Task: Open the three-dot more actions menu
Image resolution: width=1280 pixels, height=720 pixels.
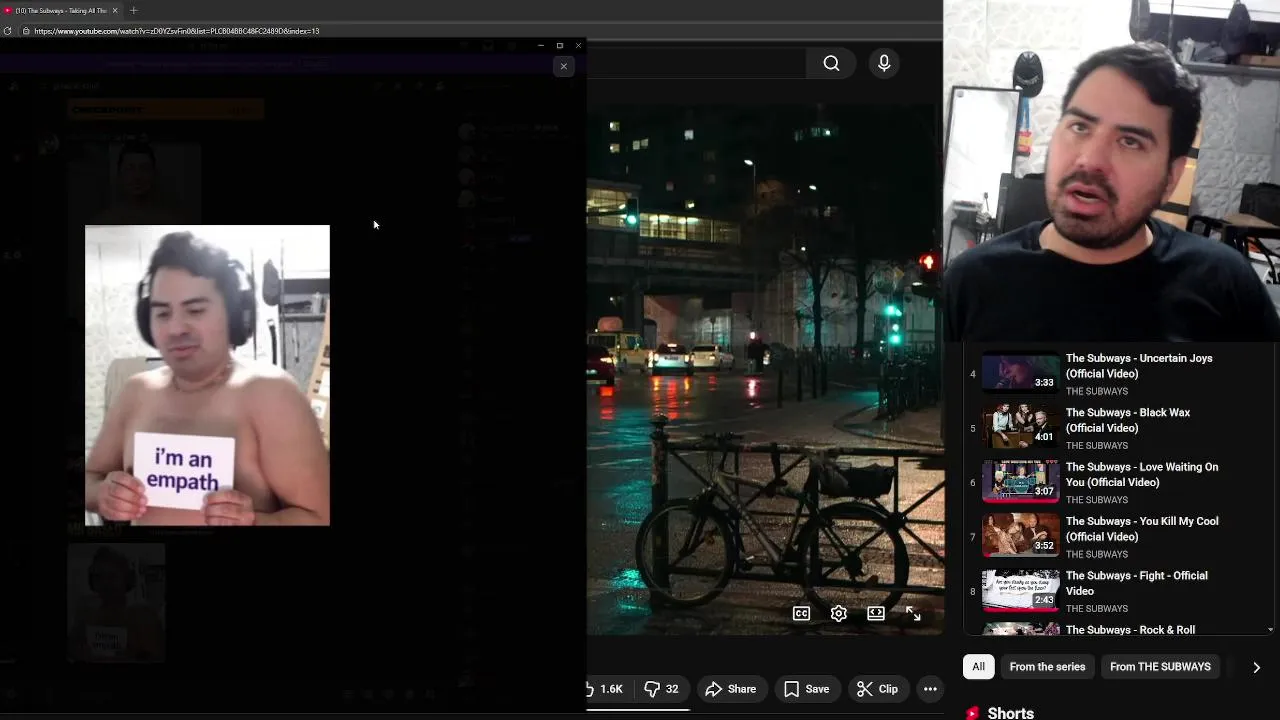Action: [x=930, y=689]
